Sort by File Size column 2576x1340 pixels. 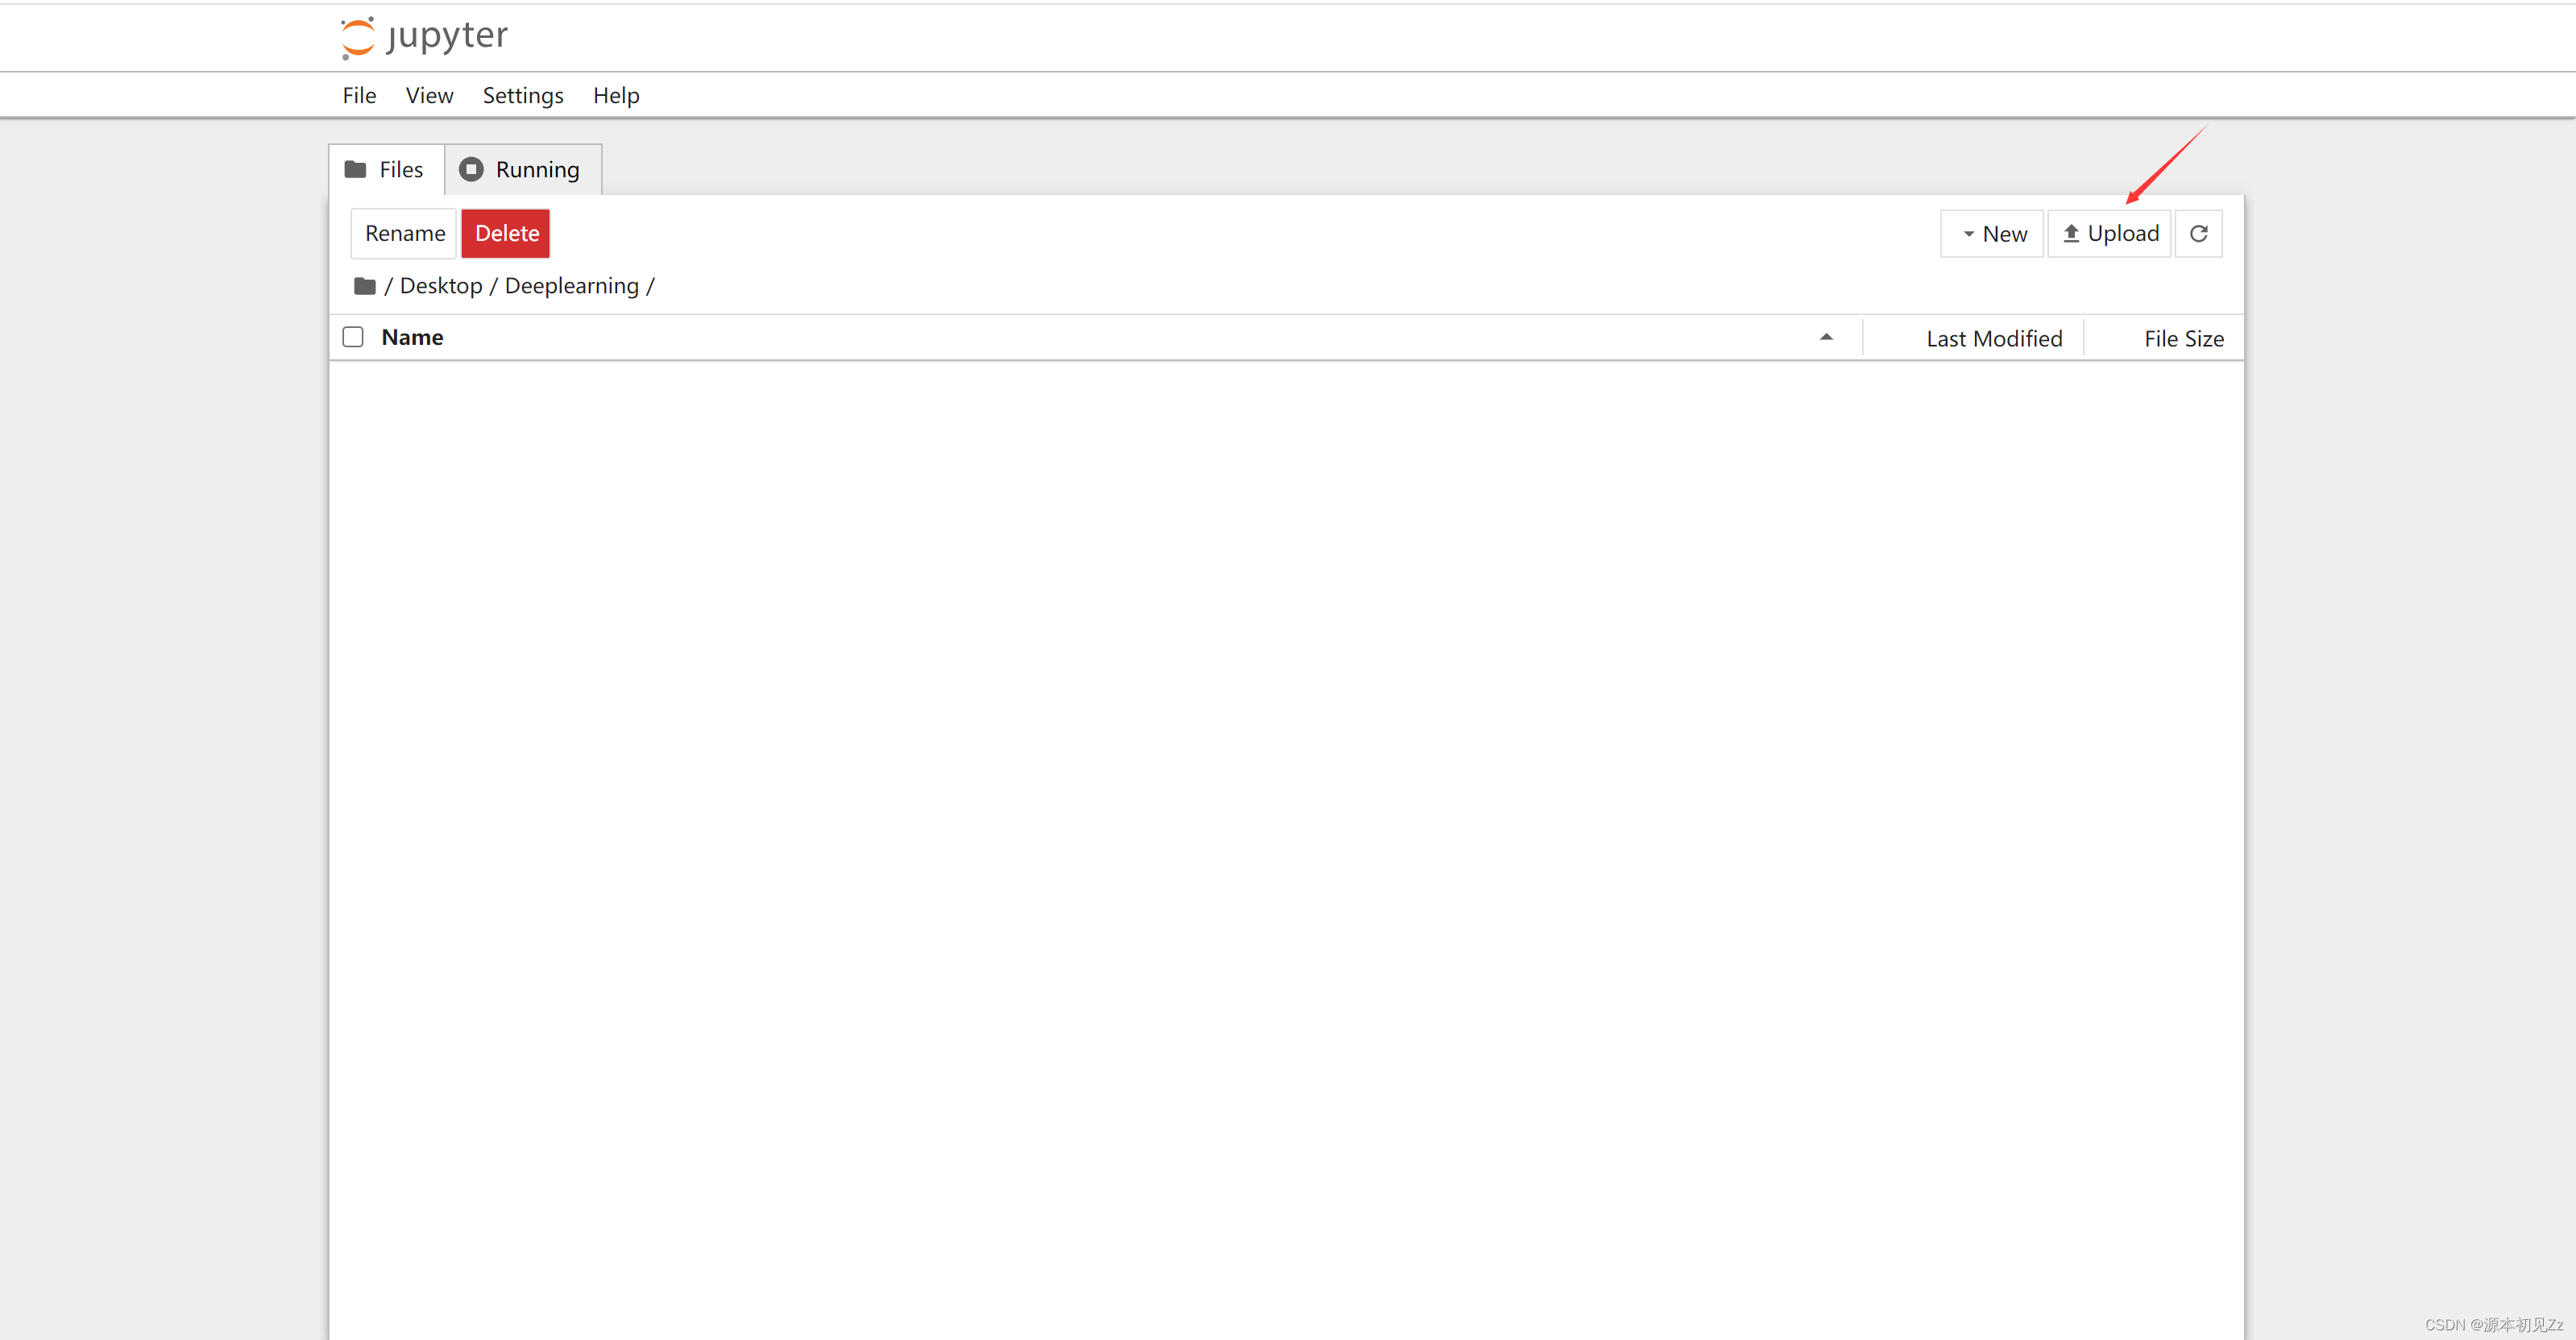pos(2183,339)
